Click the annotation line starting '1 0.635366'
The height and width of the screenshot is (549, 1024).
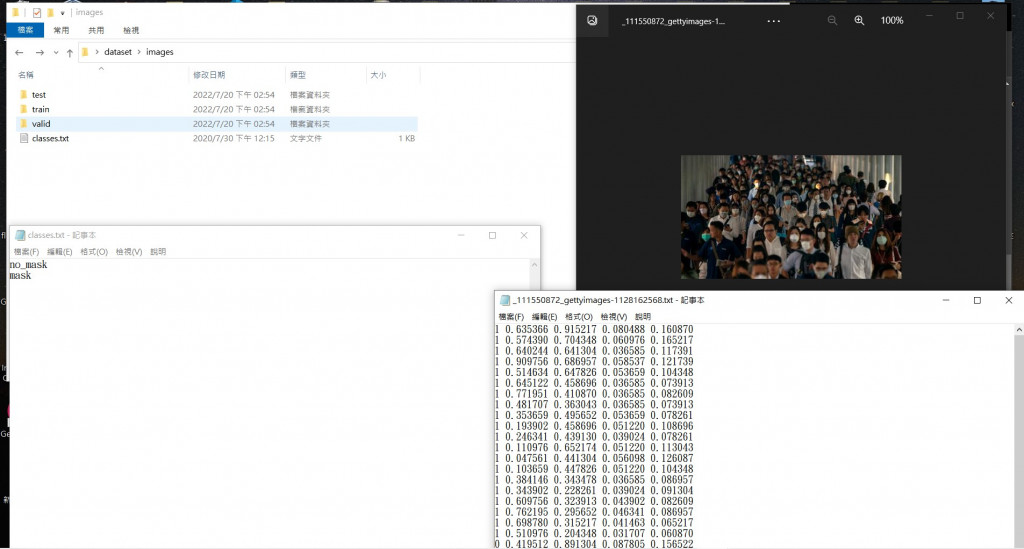click(x=594, y=330)
